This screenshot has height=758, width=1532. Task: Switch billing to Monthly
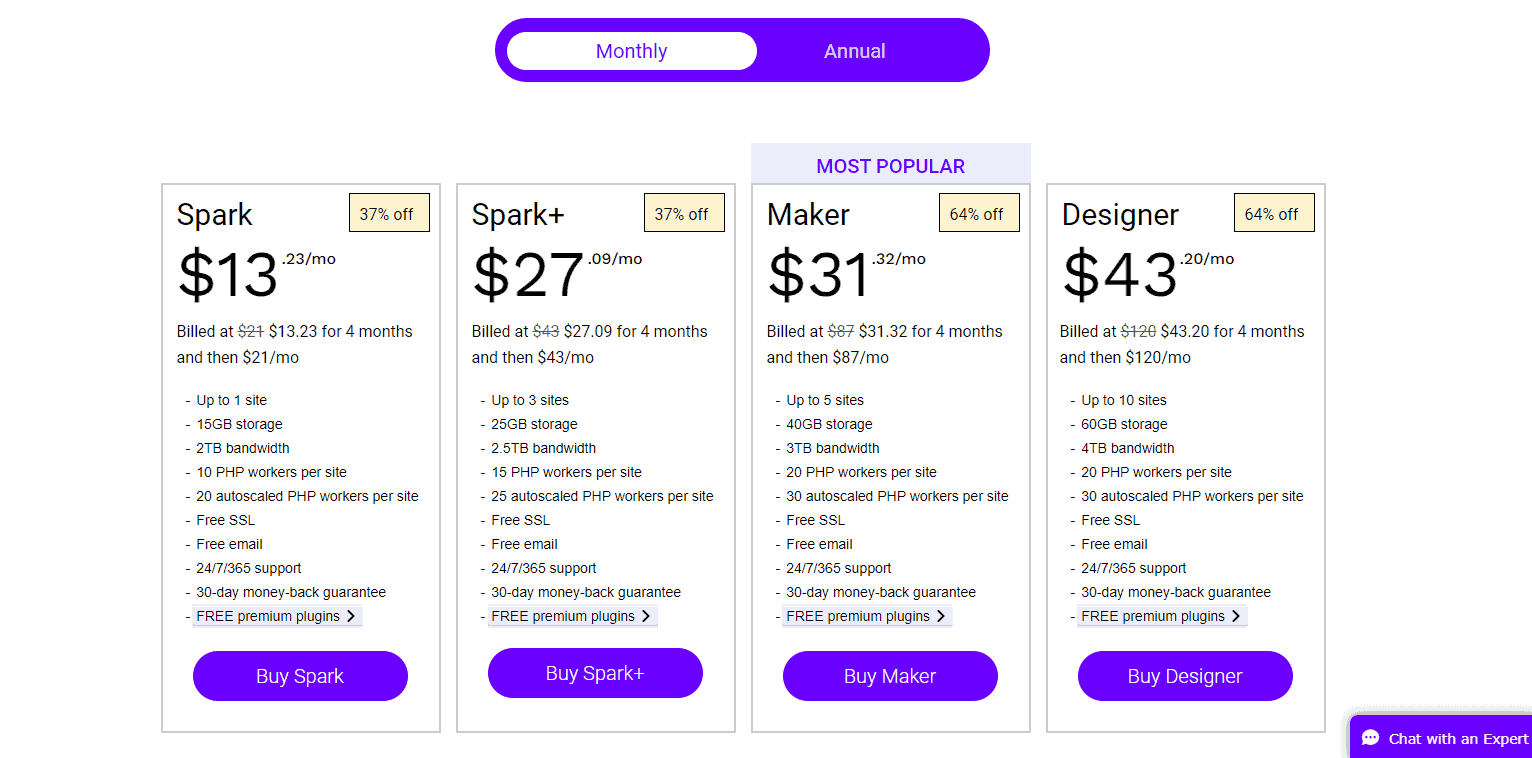point(631,51)
